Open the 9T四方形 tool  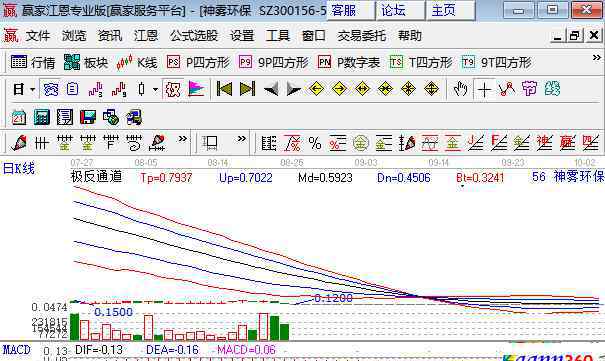(x=497, y=62)
